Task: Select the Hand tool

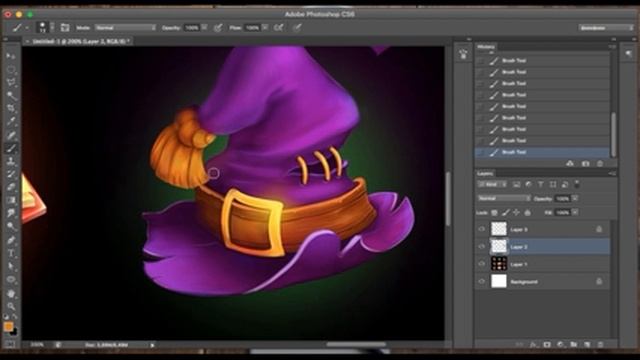Action: pyautogui.click(x=11, y=293)
